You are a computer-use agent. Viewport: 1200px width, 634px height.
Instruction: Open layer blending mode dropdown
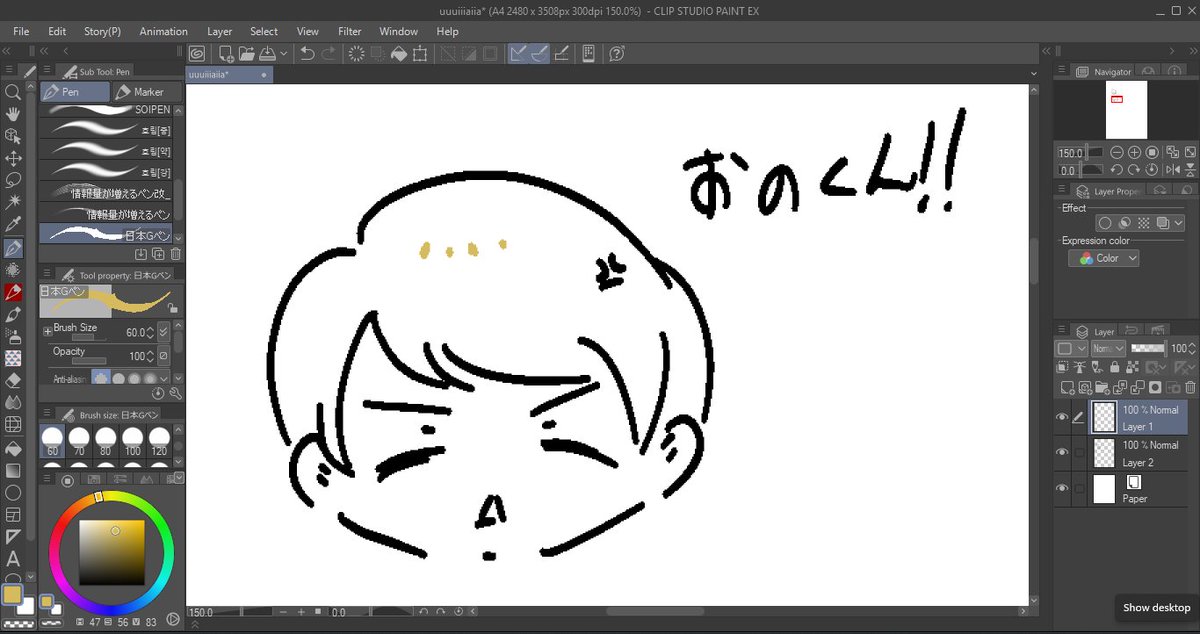1108,348
